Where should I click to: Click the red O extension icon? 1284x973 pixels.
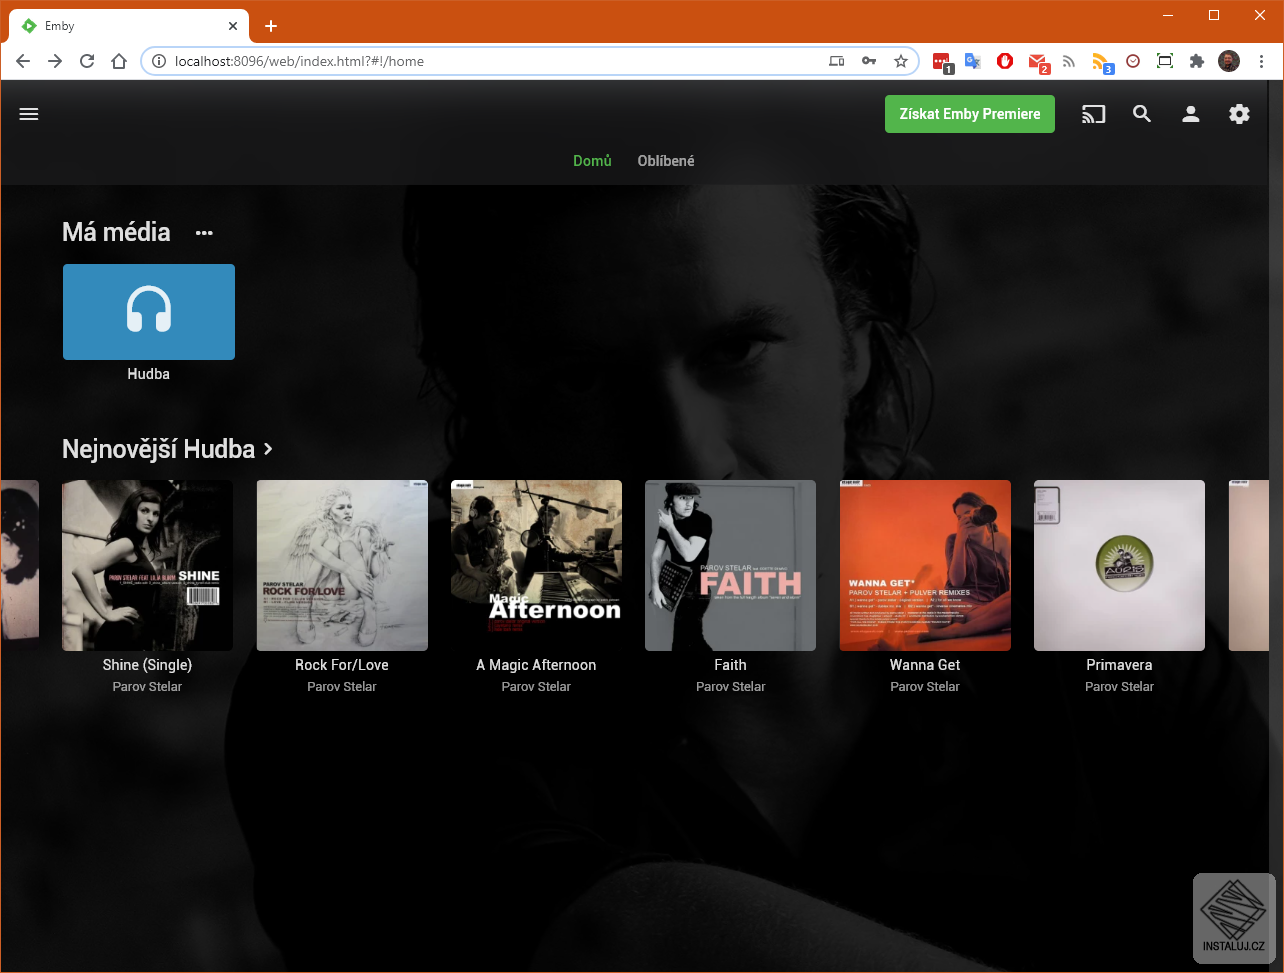pyautogui.click(x=1005, y=61)
